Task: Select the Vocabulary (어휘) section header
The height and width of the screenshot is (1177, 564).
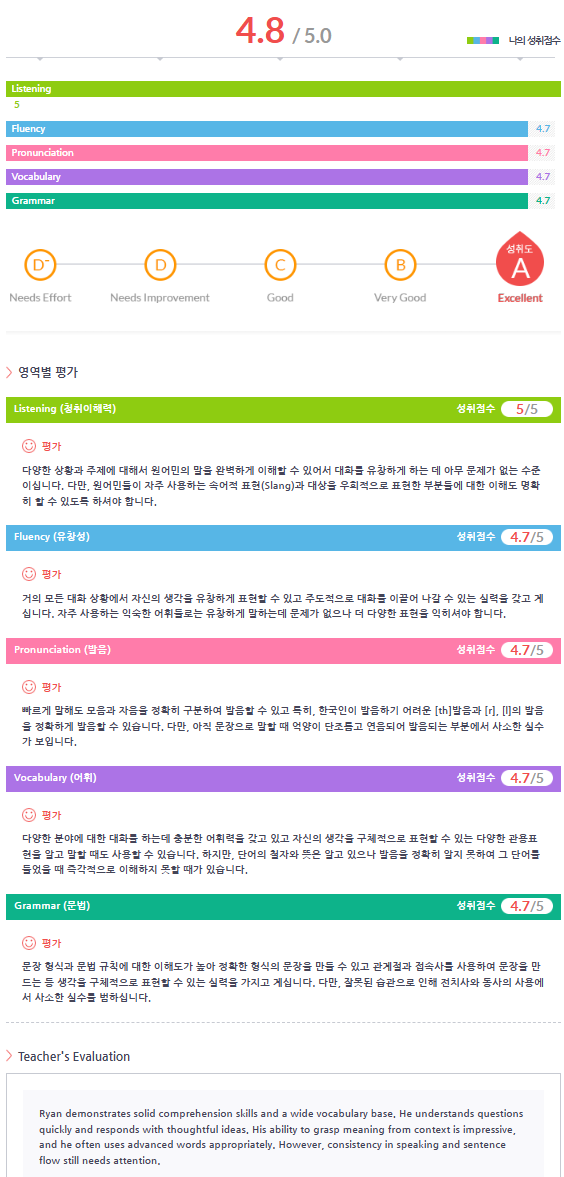Action: coord(283,778)
